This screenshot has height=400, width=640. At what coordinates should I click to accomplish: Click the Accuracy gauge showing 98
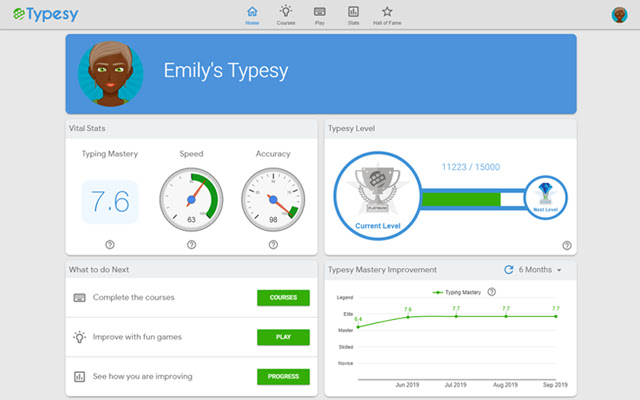coord(273,200)
